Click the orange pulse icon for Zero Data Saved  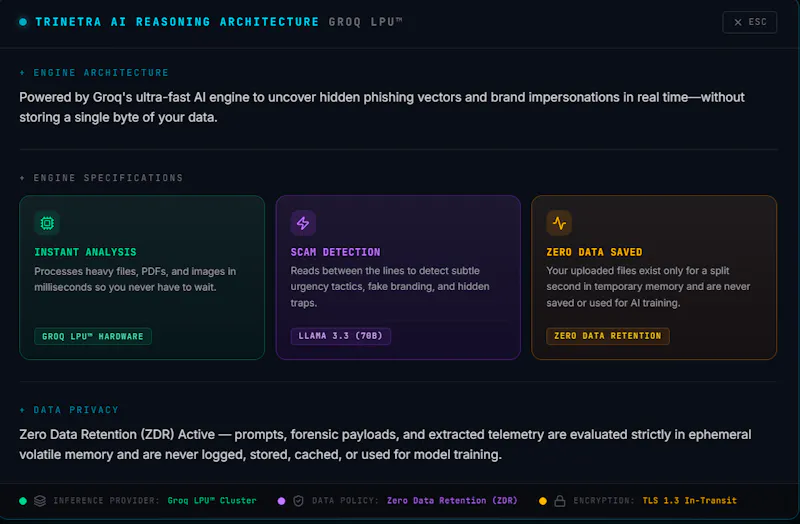point(559,223)
